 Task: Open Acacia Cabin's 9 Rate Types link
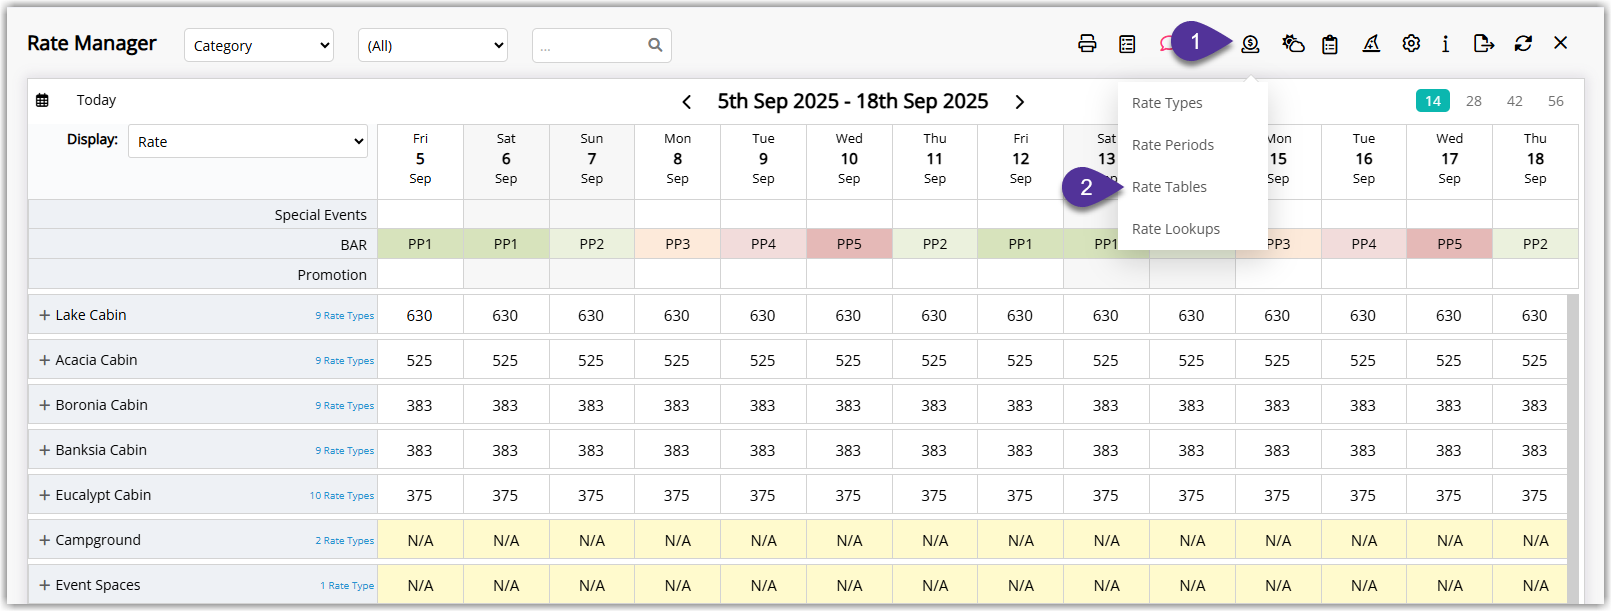pyautogui.click(x=345, y=361)
